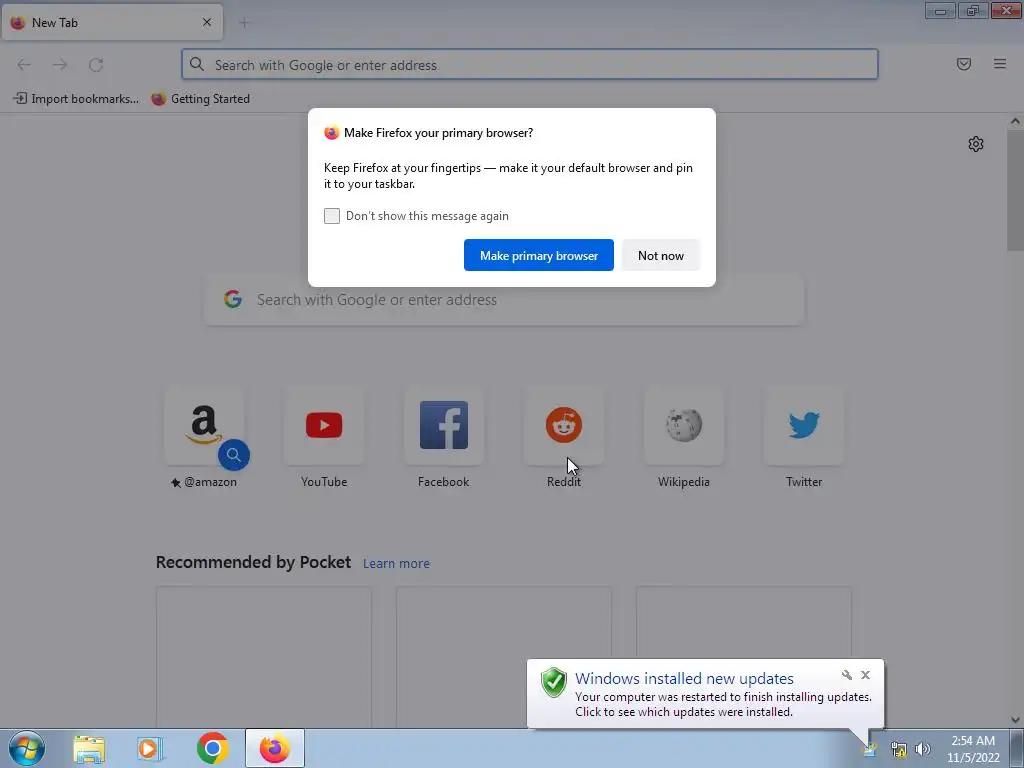Open the volume speaker tray icon
Screen dimensions: 1024x768
pos(923,749)
